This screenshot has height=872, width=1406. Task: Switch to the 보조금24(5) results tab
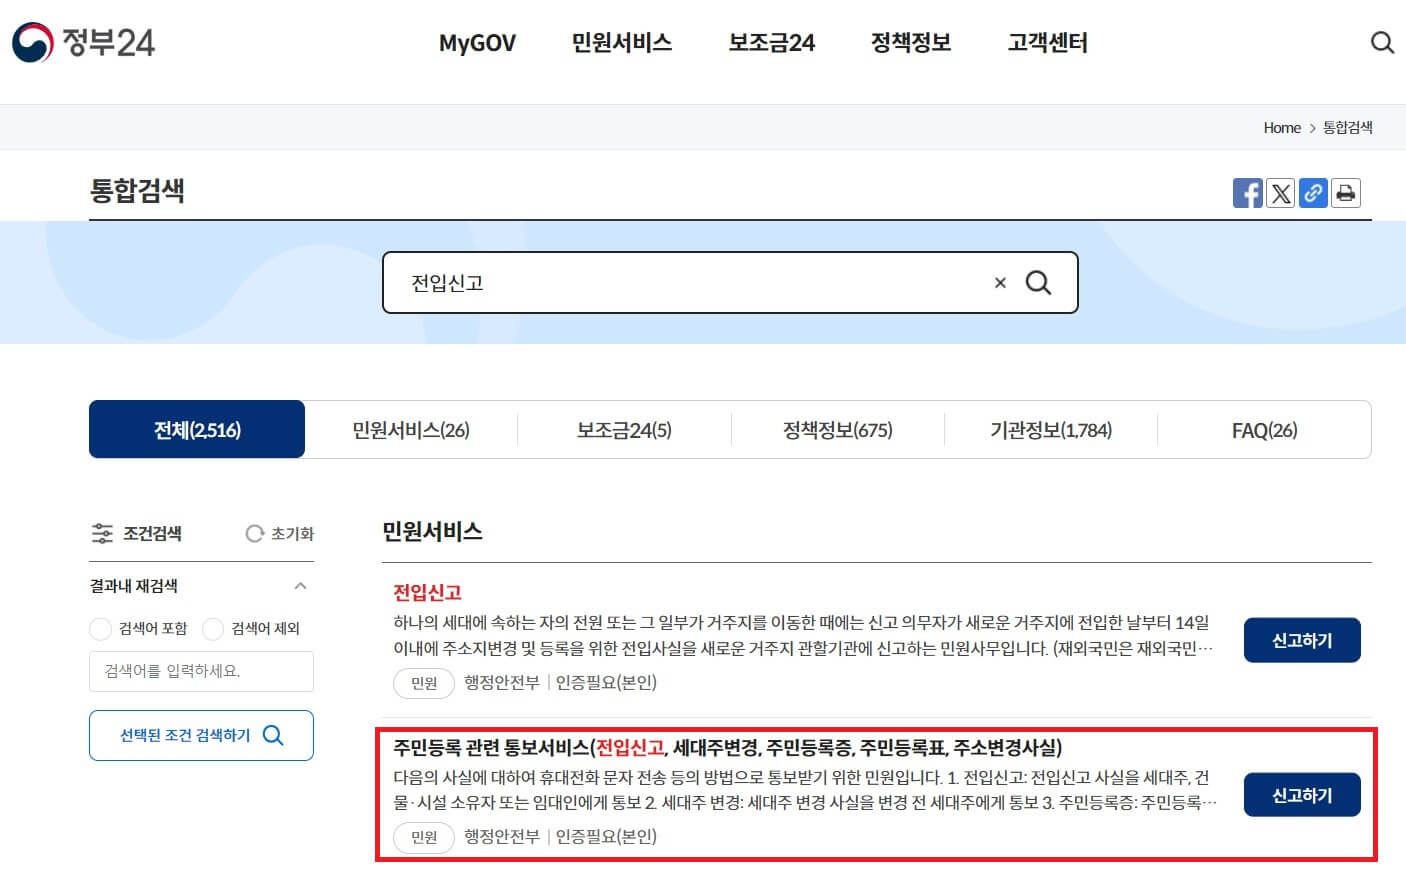(x=622, y=430)
